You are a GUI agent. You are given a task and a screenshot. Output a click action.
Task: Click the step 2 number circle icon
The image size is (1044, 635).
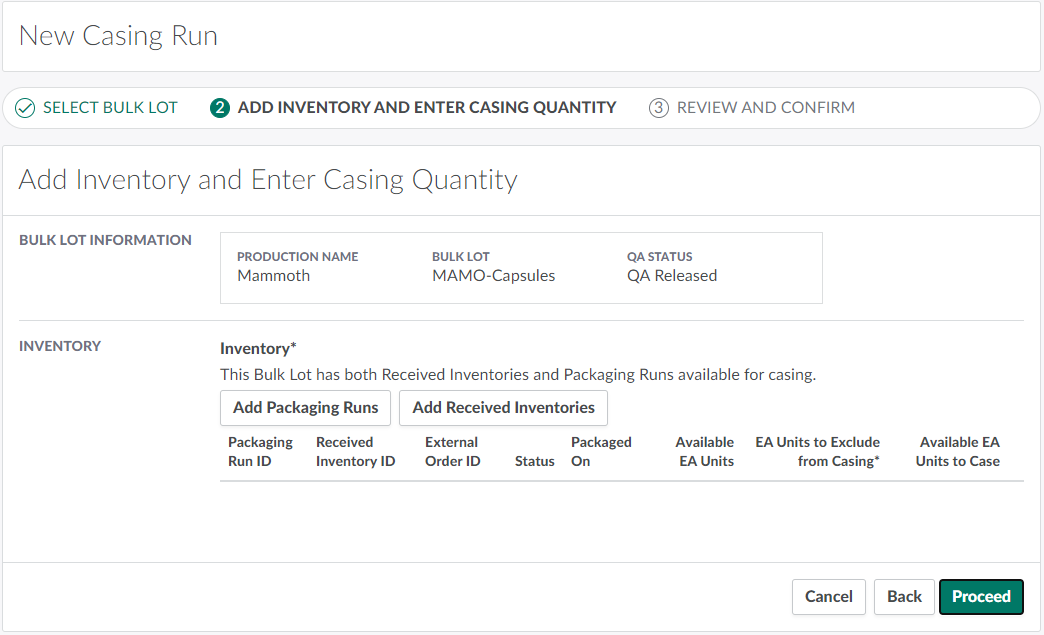(x=220, y=108)
